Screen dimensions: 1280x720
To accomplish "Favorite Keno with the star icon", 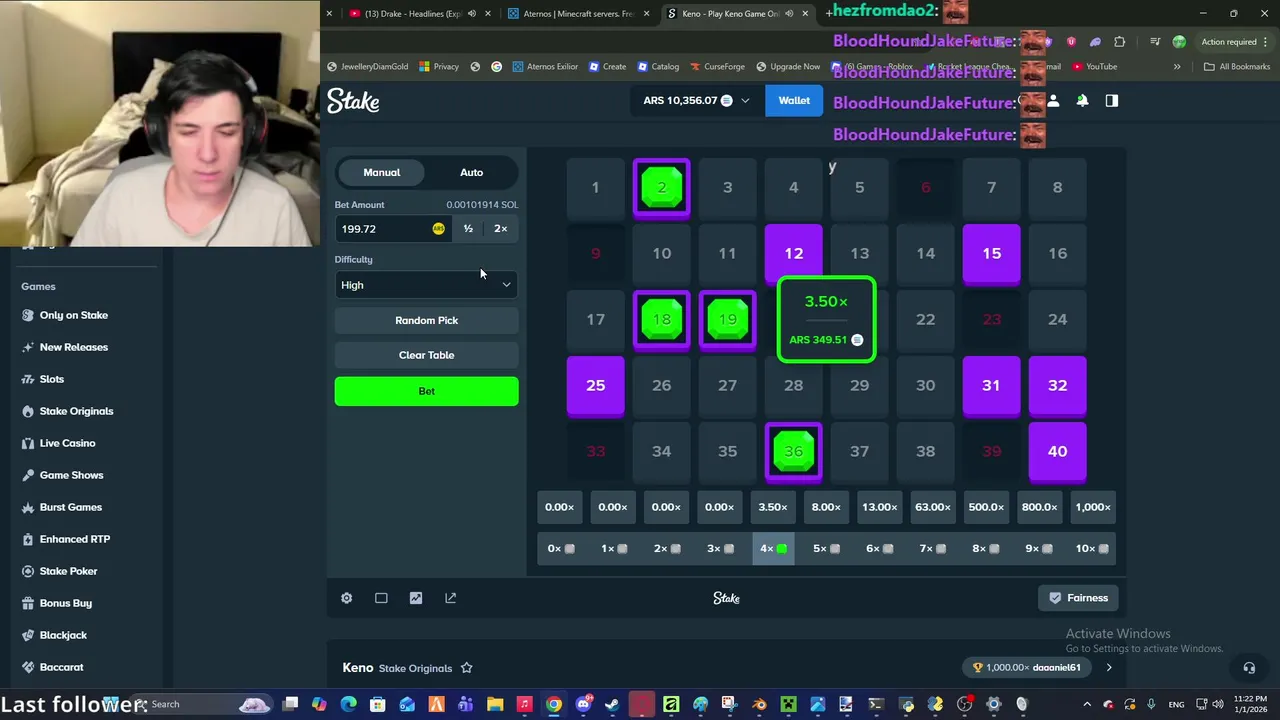I will point(466,668).
